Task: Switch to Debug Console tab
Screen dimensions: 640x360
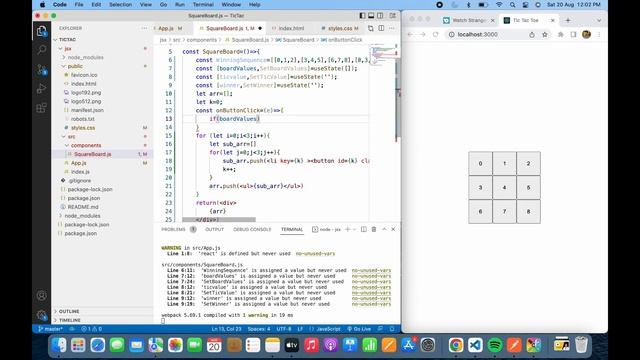Action: pos(252,229)
